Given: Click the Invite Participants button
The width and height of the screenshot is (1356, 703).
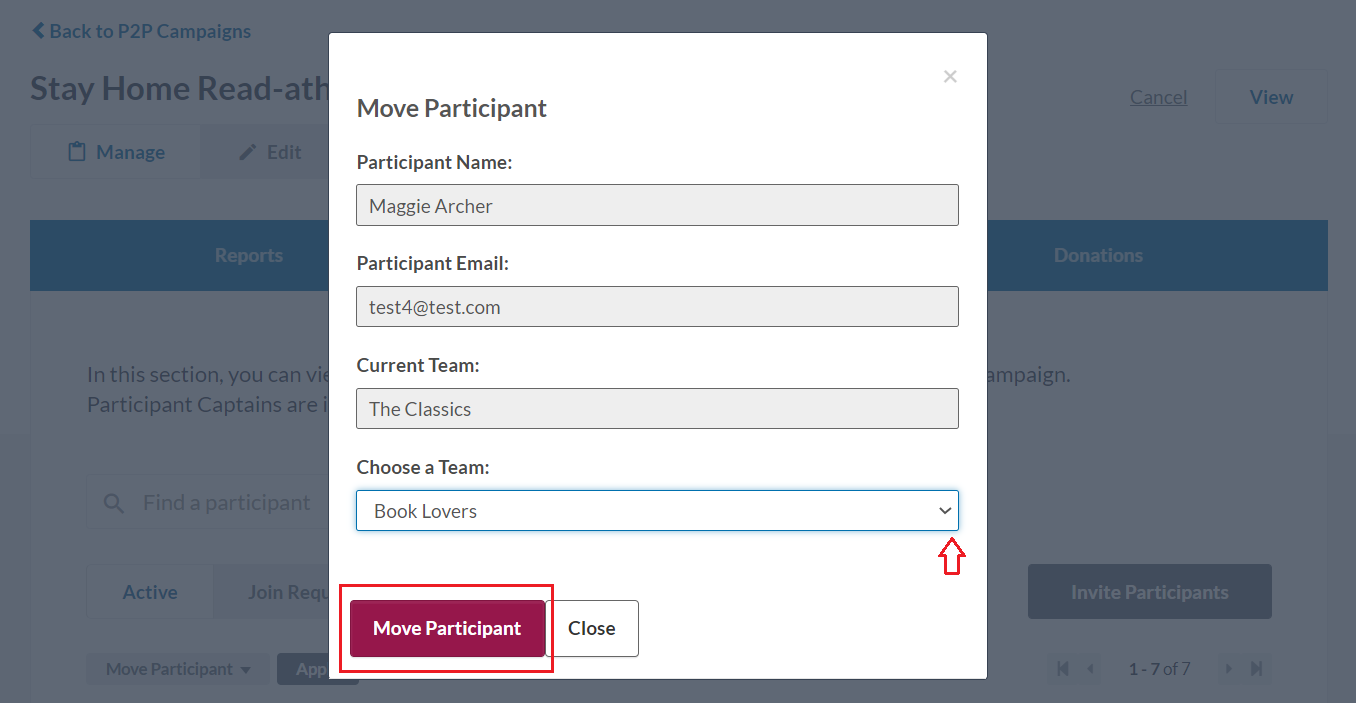Looking at the screenshot, I should click(x=1150, y=592).
